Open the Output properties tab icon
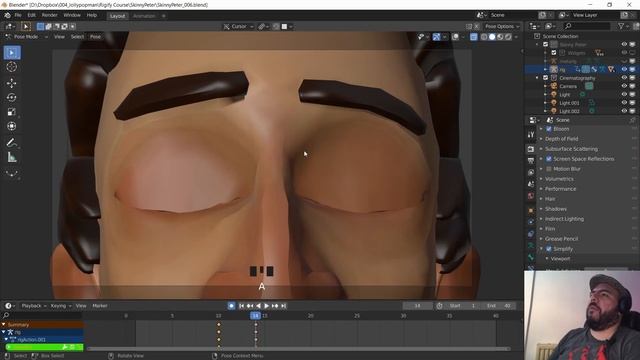The image size is (640, 360). tap(531, 161)
